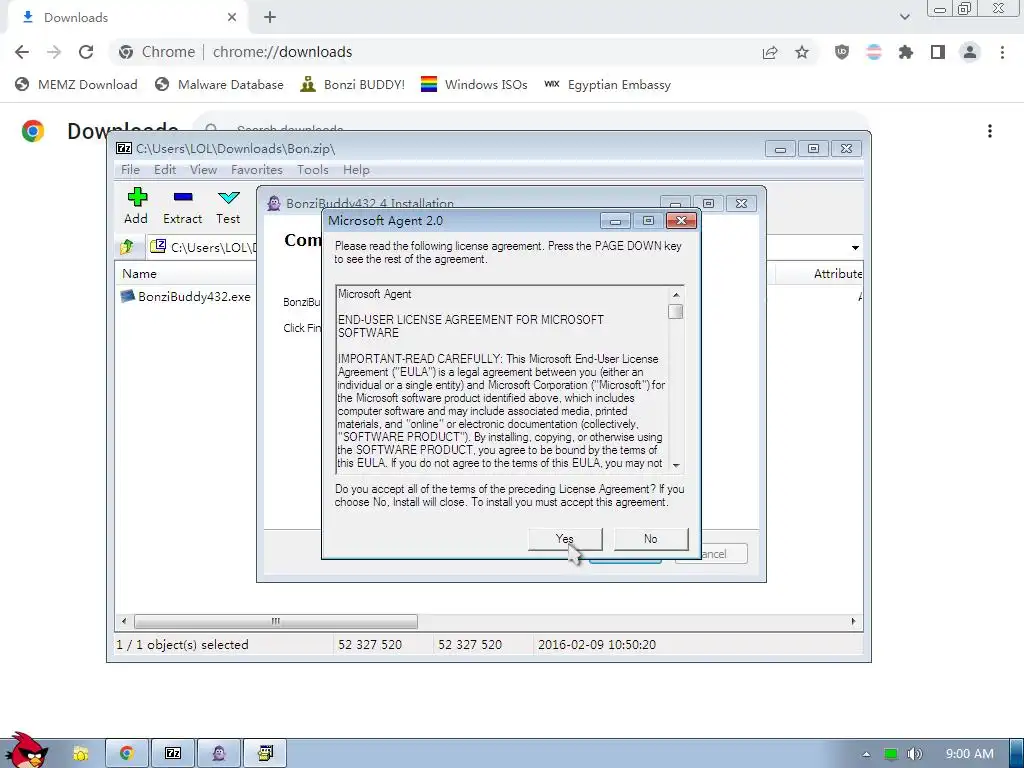
Task: Open the Tools menu in 7-Zip
Action: 312,170
